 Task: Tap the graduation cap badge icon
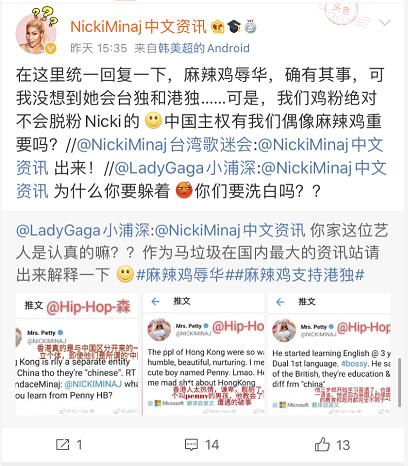[x=234, y=26]
